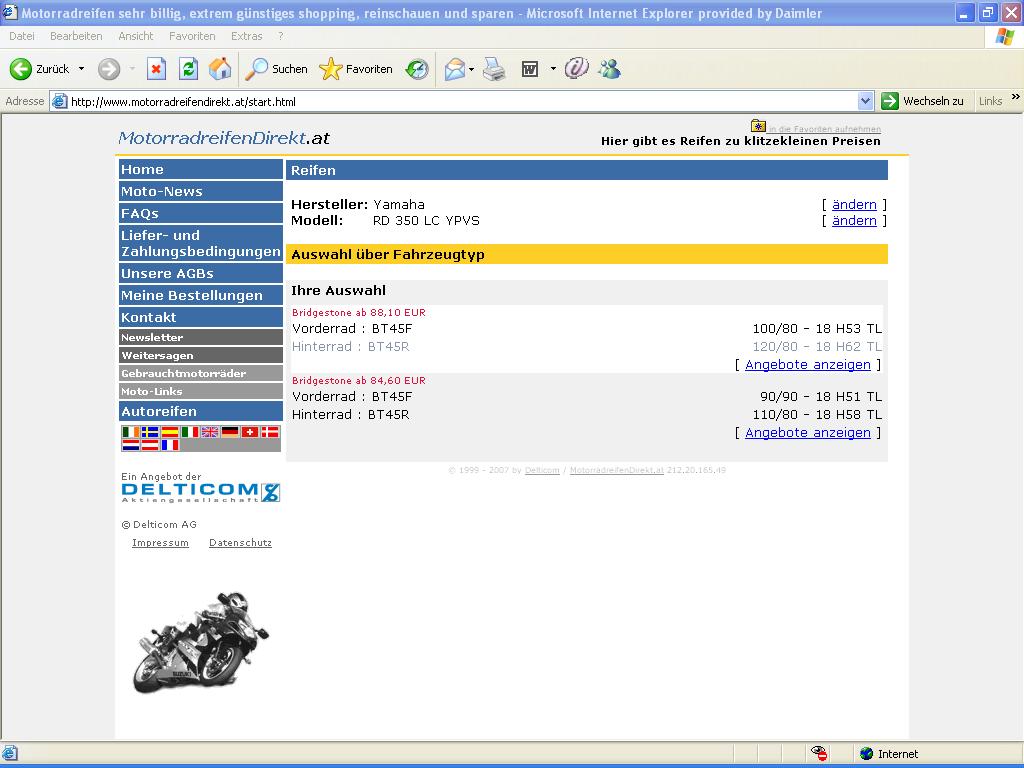Select the British flag
Screen dimensions: 1024x768
point(210,432)
